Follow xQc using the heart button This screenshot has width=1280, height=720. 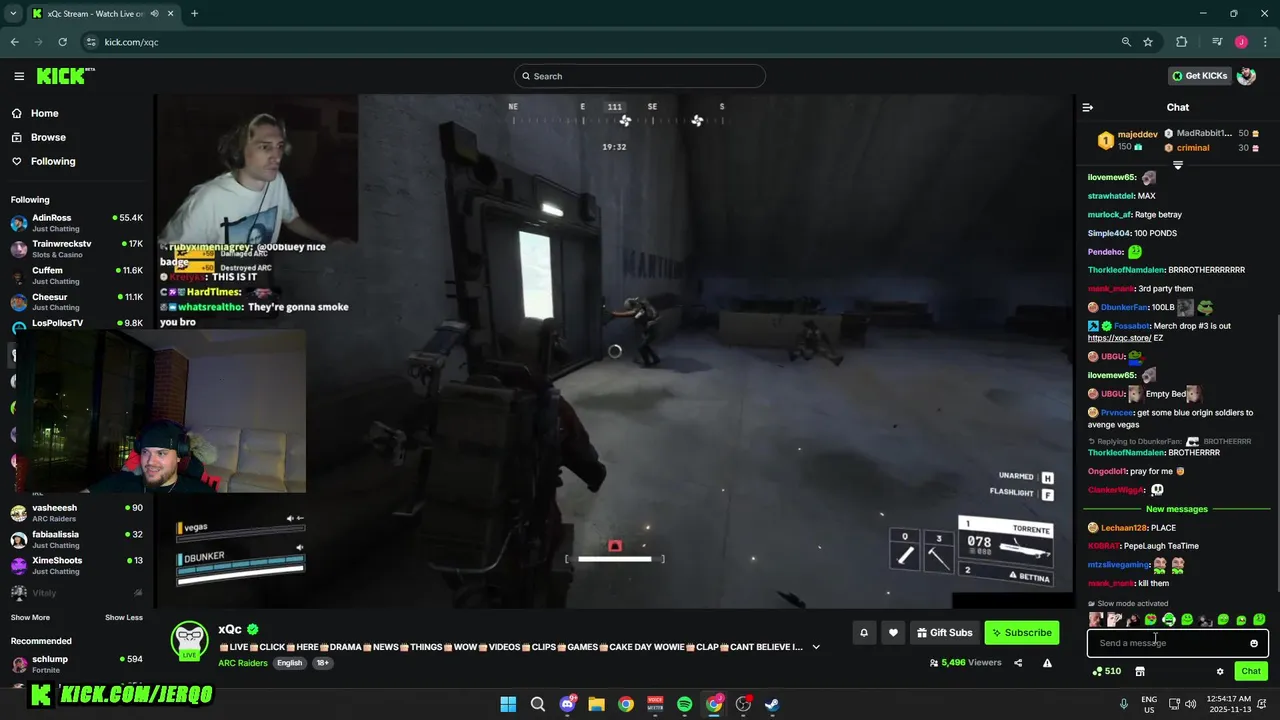pyautogui.click(x=893, y=632)
